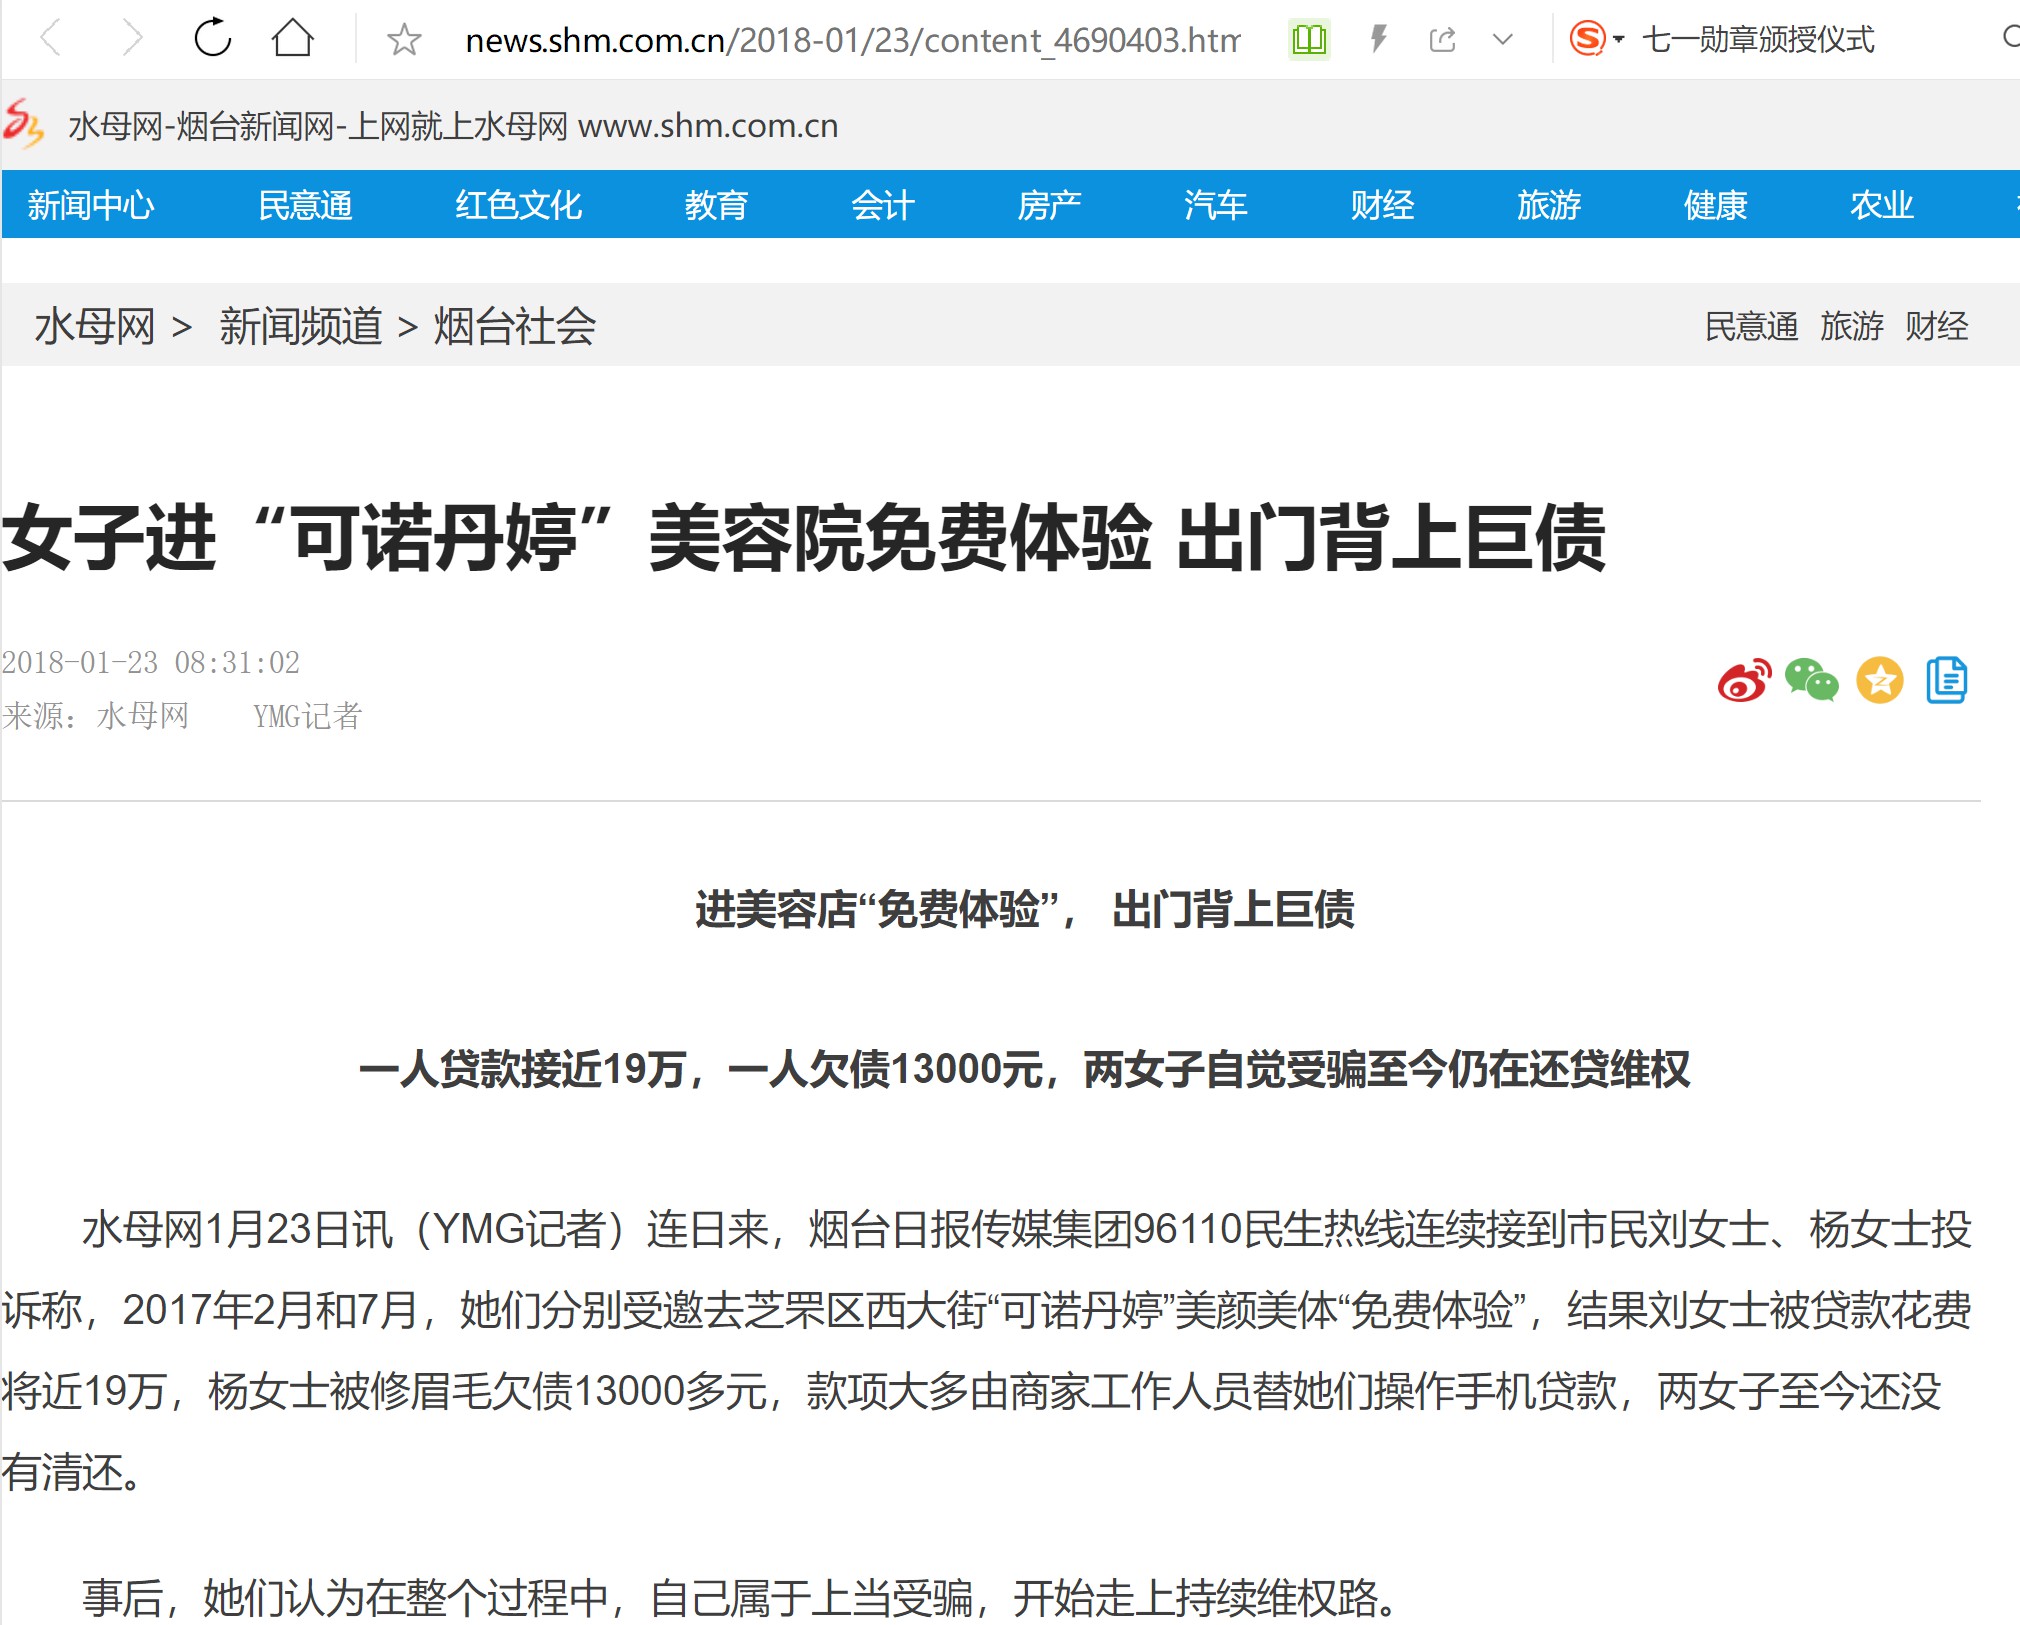
Task: Open 房产 navigation item
Action: (x=1049, y=205)
